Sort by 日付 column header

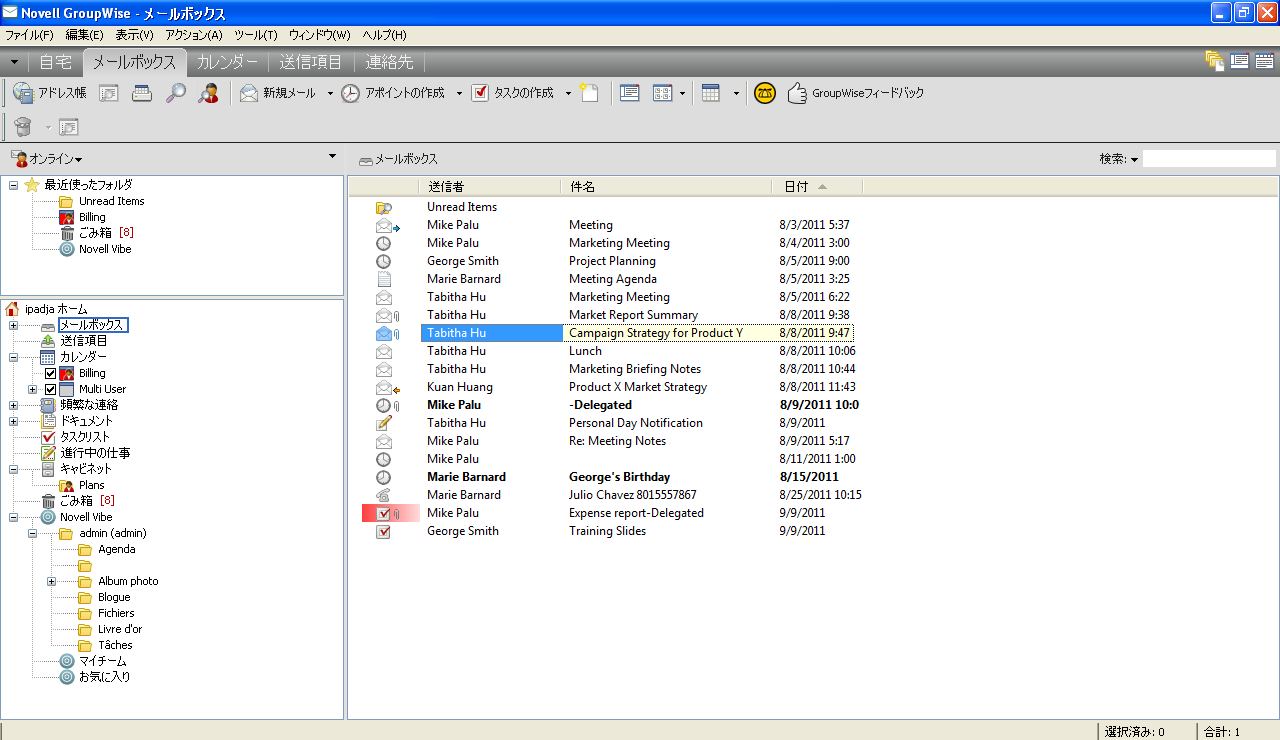817,187
